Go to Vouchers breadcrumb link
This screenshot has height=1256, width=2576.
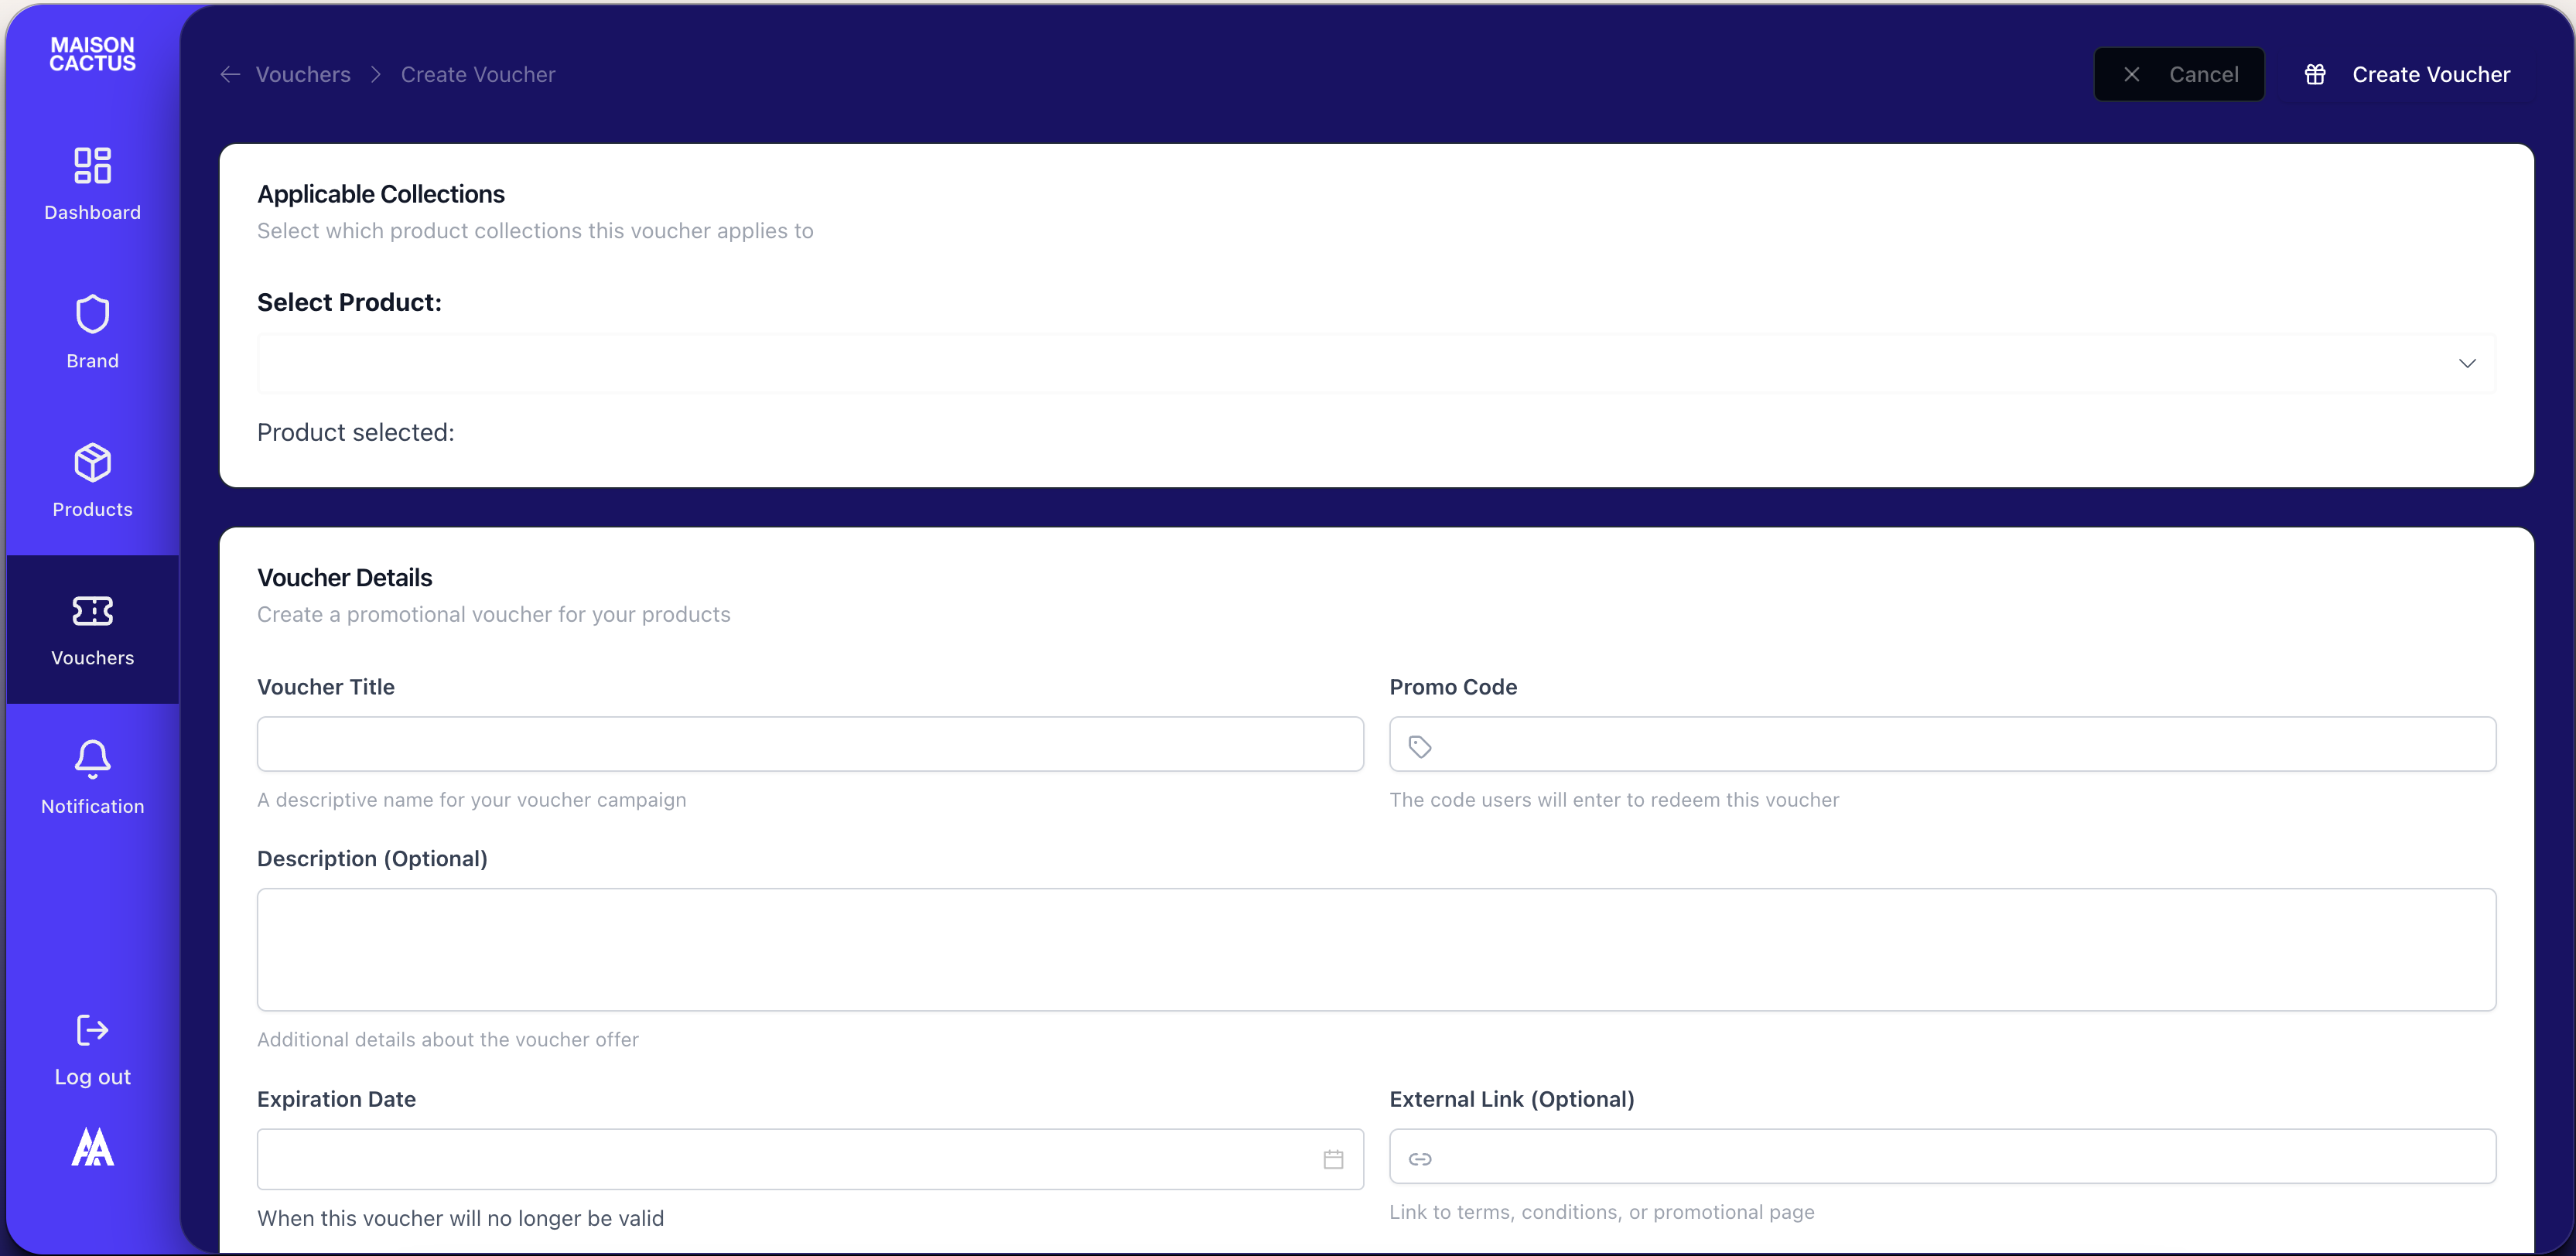tap(303, 74)
